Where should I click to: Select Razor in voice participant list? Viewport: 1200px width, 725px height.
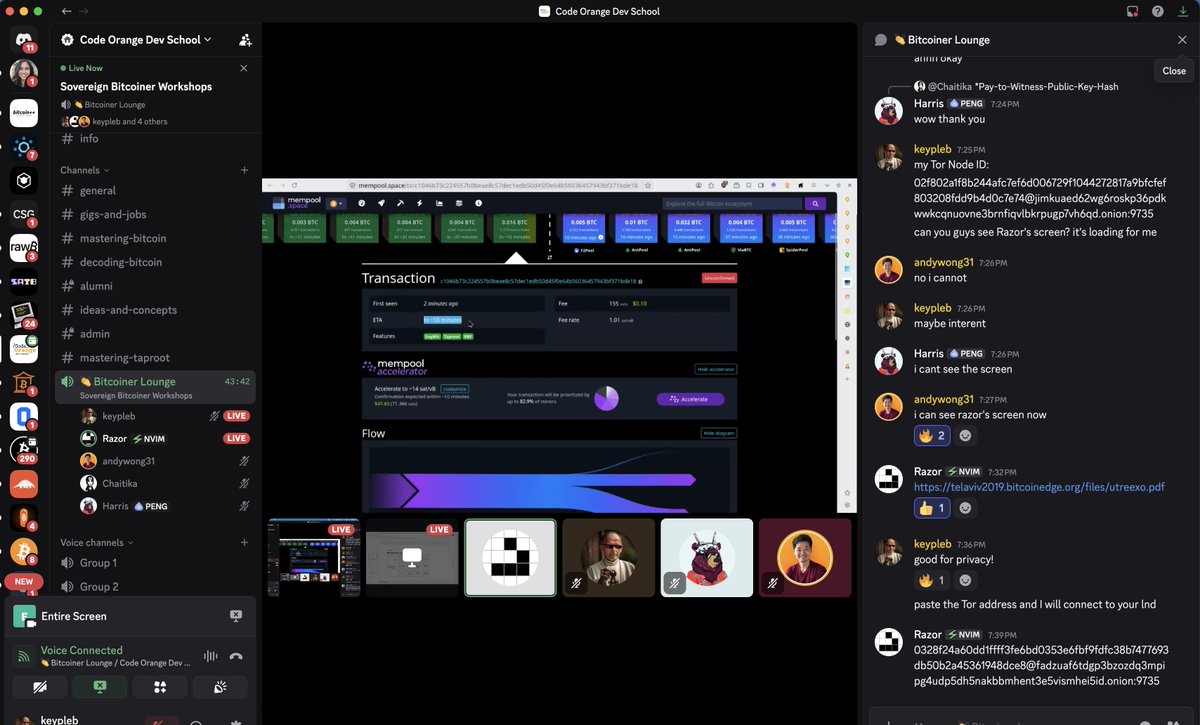165,438
